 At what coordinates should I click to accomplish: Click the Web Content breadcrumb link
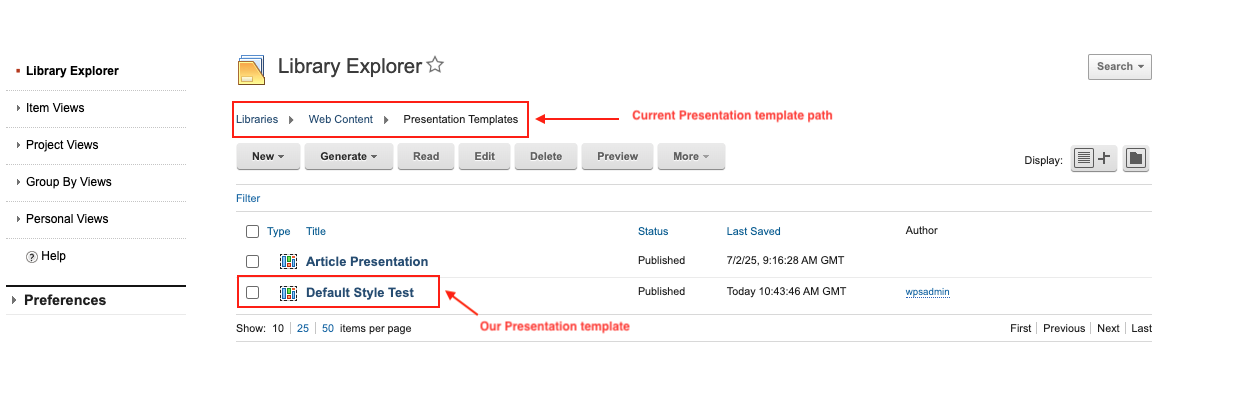coord(340,119)
